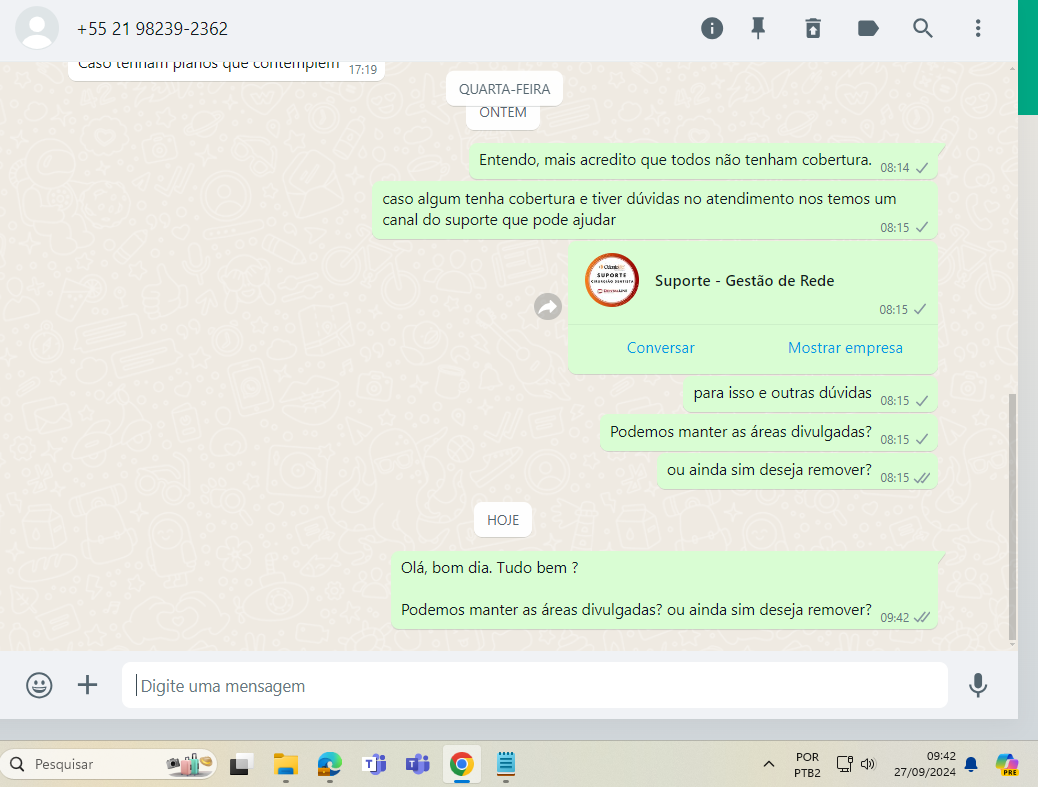Open the Notepad app in taskbar
1038x787 pixels.
click(x=506, y=764)
